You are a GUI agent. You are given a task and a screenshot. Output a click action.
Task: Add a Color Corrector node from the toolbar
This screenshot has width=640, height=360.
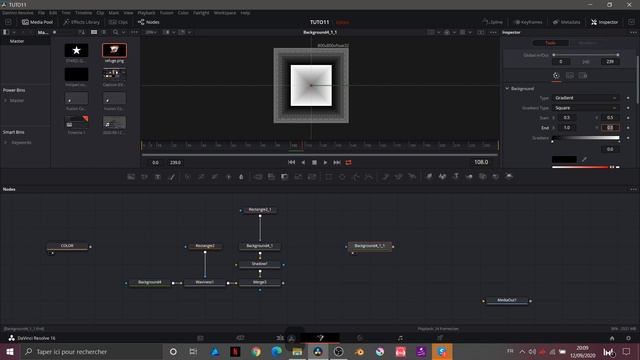pos(188,177)
